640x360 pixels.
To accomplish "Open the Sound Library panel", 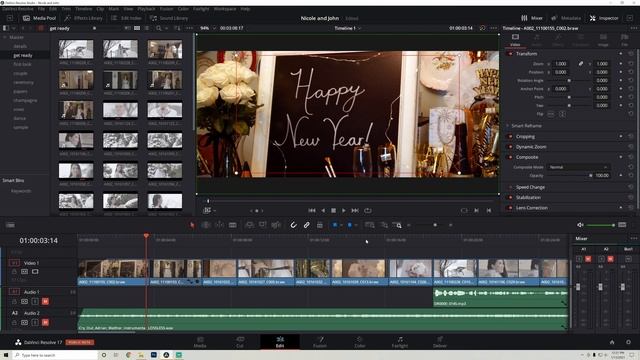I will (x=169, y=18).
